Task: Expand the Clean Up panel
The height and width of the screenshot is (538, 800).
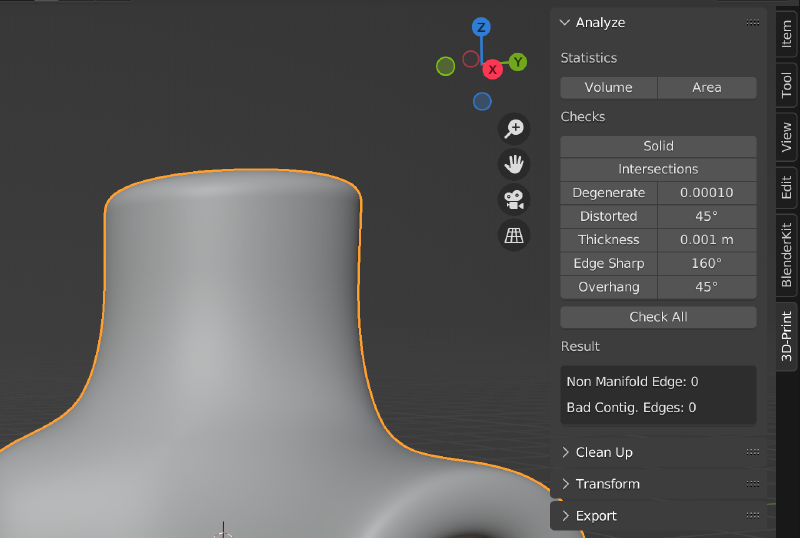Action: pos(565,452)
